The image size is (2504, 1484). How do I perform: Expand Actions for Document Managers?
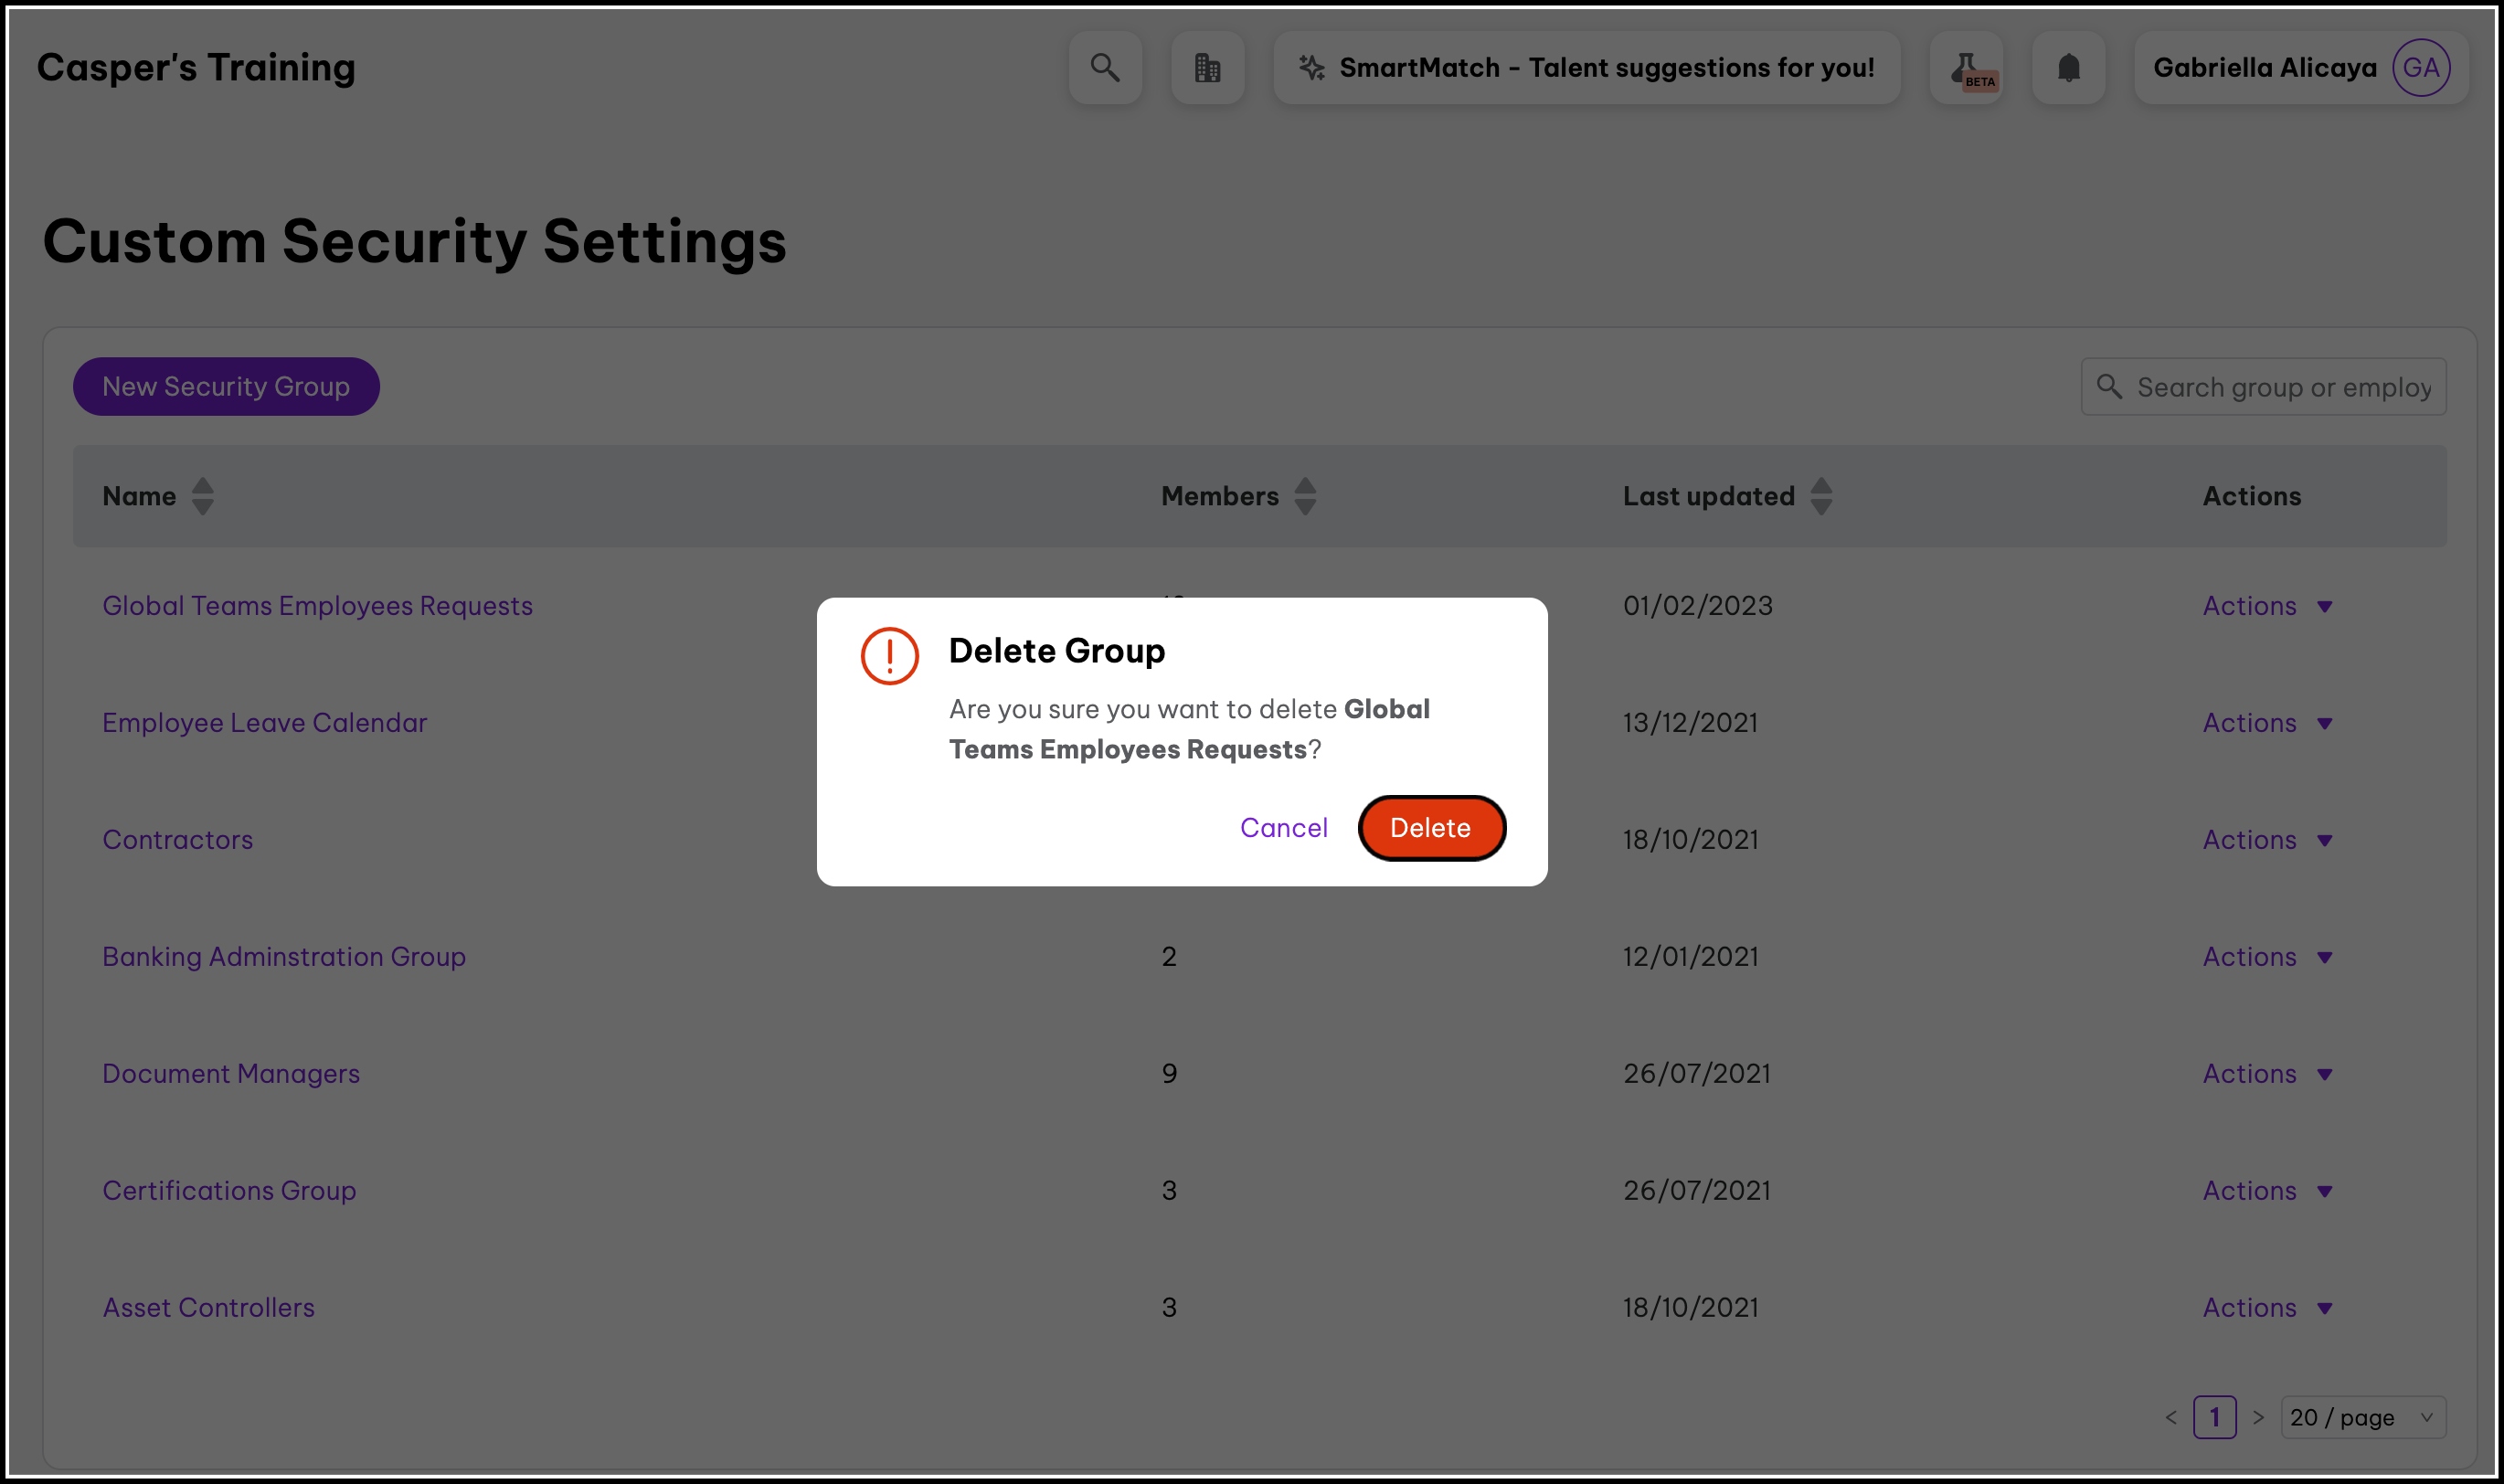(2267, 1074)
